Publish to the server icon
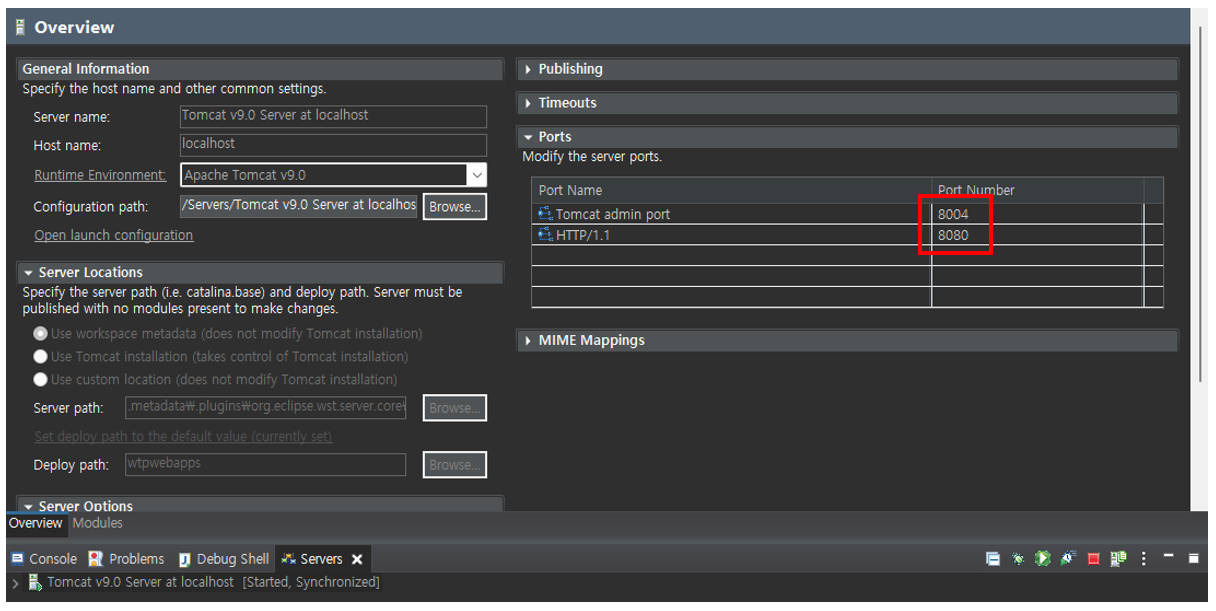 [1118, 559]
